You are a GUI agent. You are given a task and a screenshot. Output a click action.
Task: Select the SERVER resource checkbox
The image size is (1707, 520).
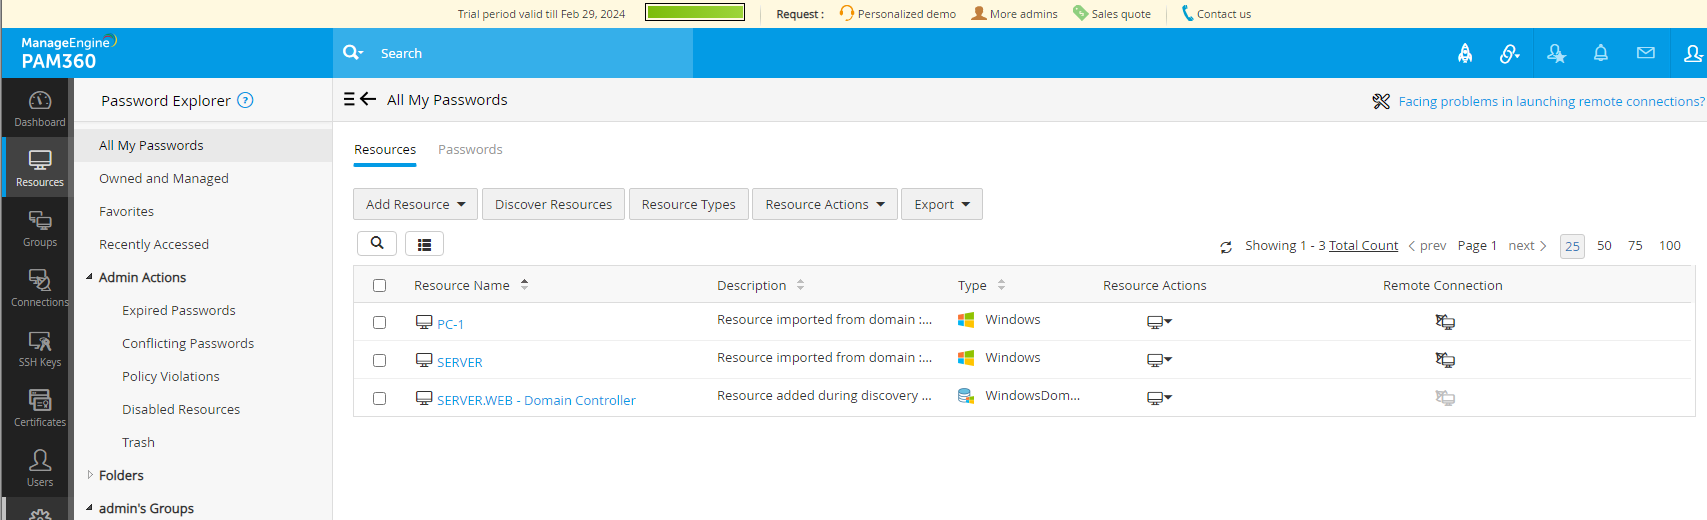pos(379,360)
